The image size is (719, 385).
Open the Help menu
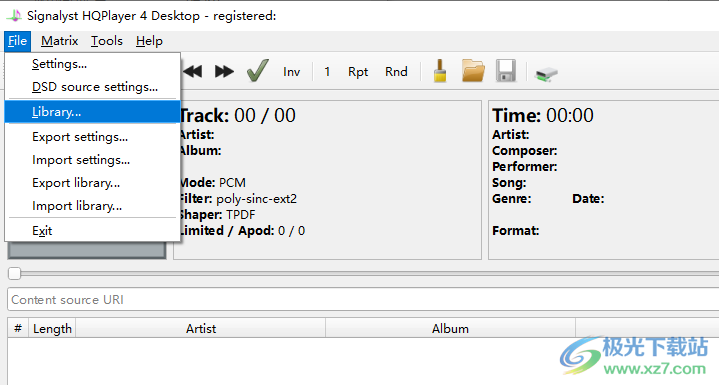[149, 41]
